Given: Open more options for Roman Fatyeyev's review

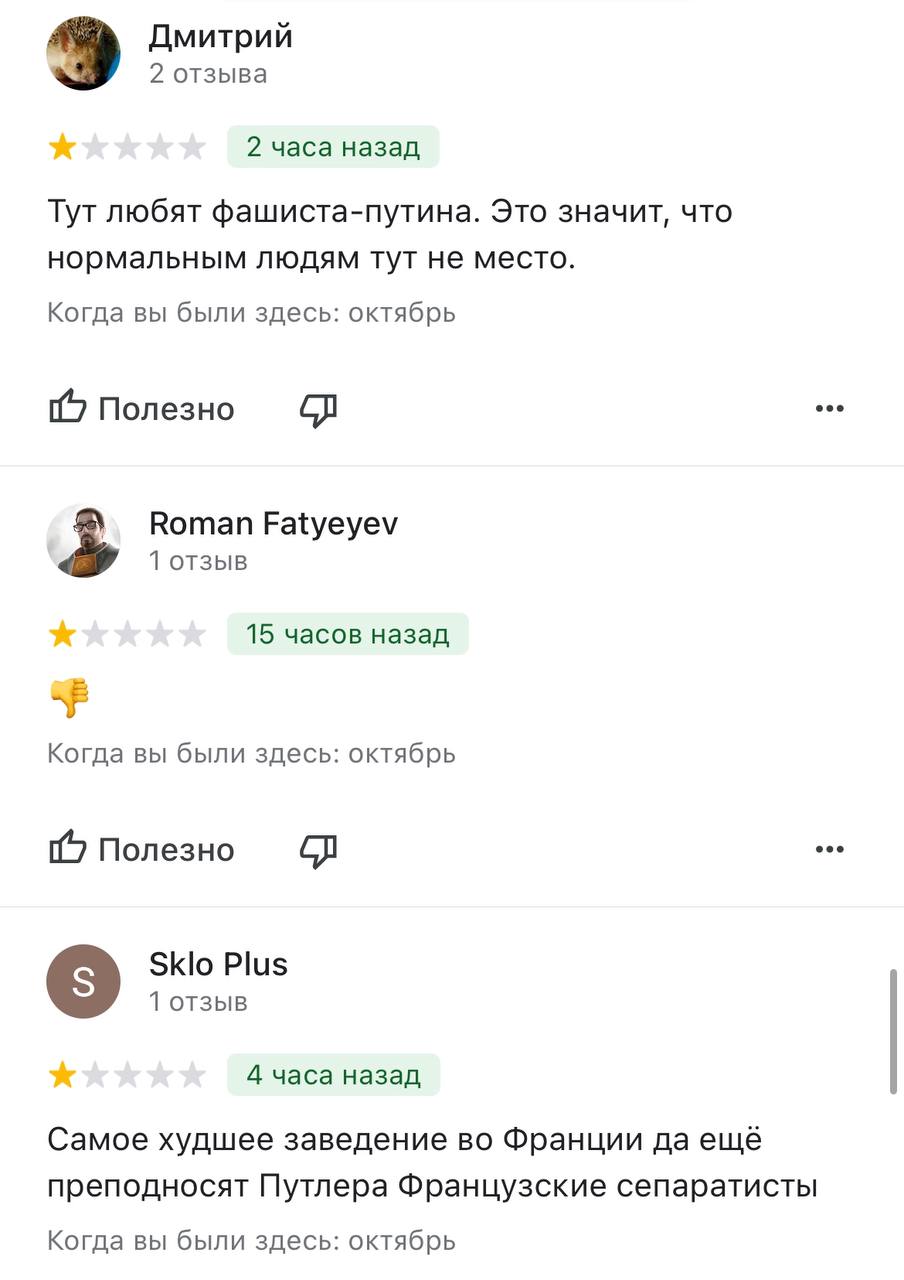Looking at the screenshot, I should 829,849.
